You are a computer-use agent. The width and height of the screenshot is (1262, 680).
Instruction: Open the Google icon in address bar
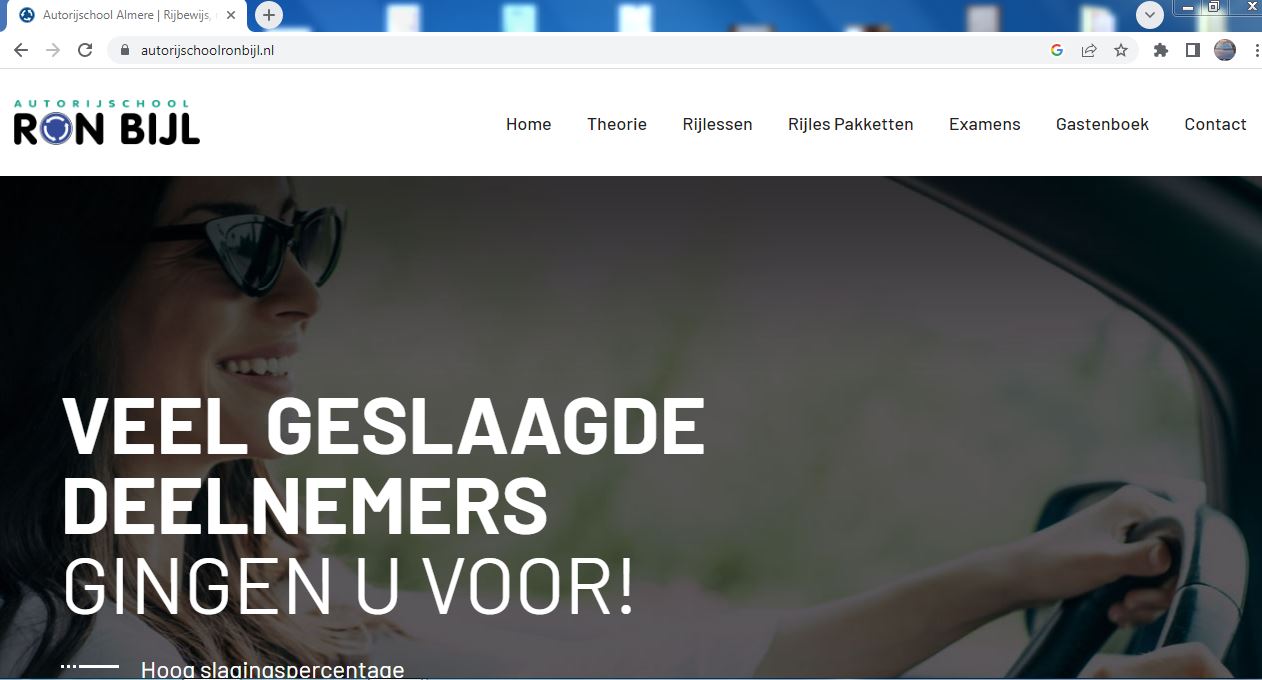point(1057,50)
